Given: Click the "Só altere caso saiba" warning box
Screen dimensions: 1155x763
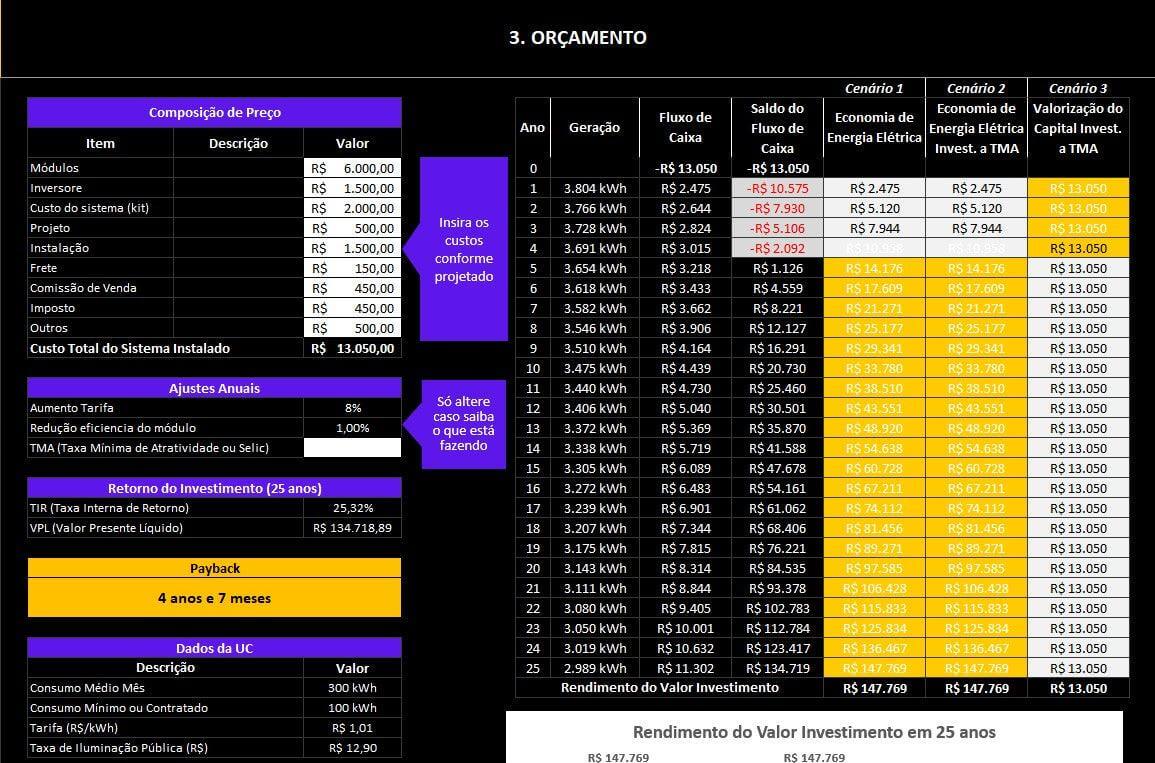Looking at the screenshot, I should 464,423.
